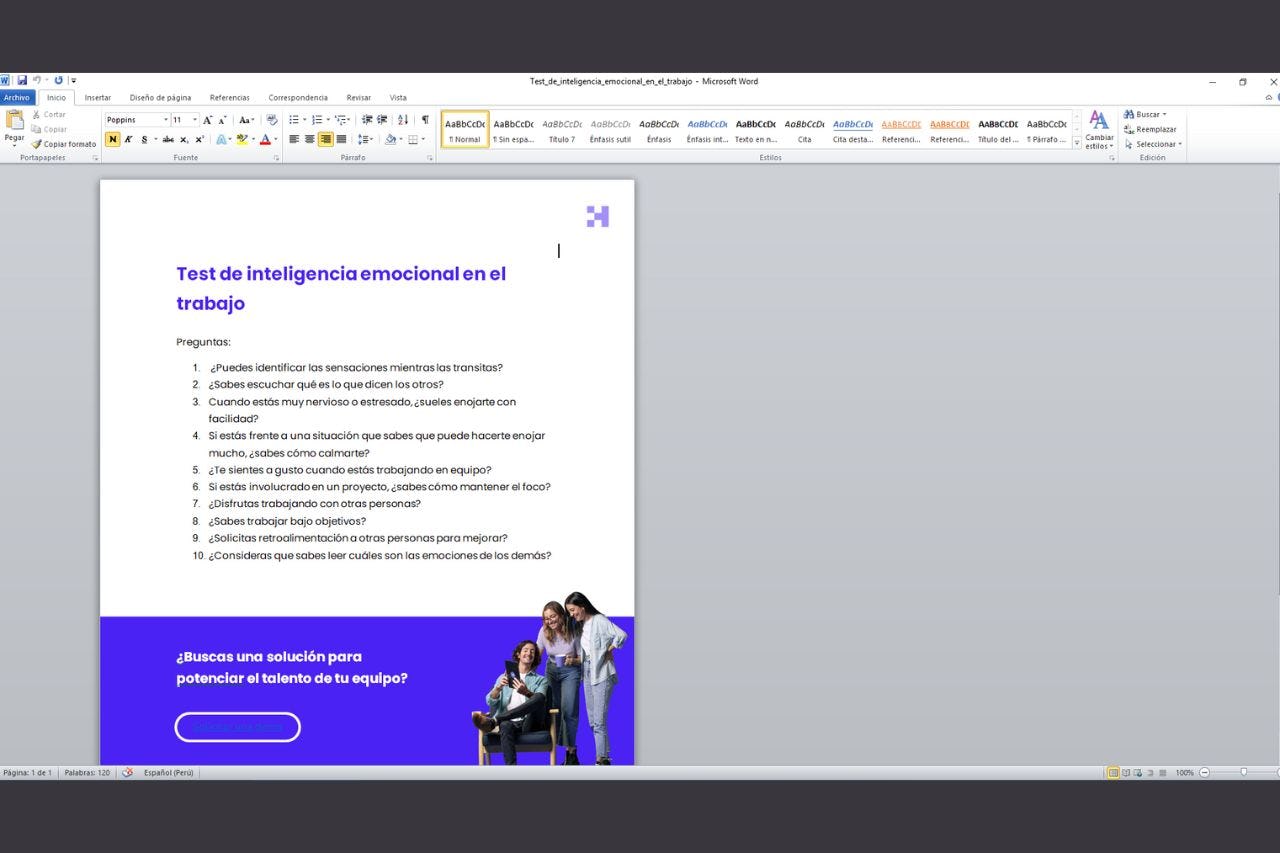The height and width of the screenshot is (853, 1280).
Task: Enable justified paragraph alignment
Action: click(x=340, y=139)
